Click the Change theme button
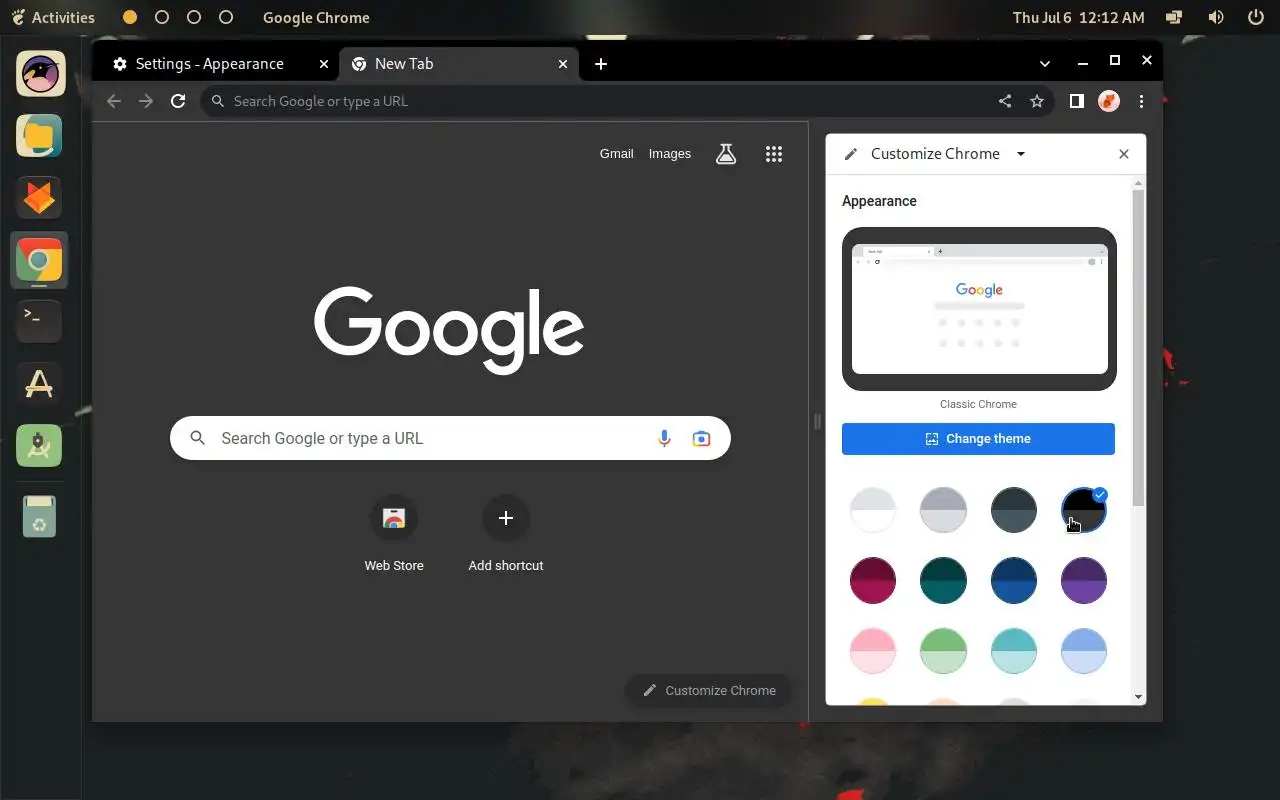This screenshot has width=1280, height=800. click(978, 439)
